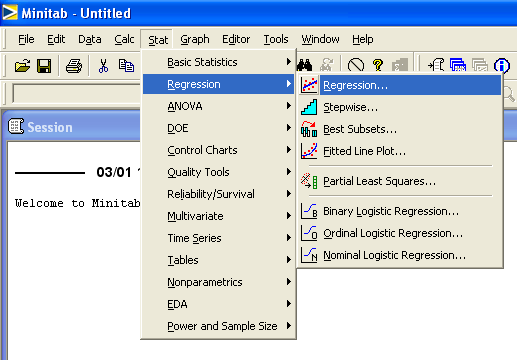This screenshot has height=360, width=517.
Task: Click the blue Info circle icon
Action: pos(502,65)
